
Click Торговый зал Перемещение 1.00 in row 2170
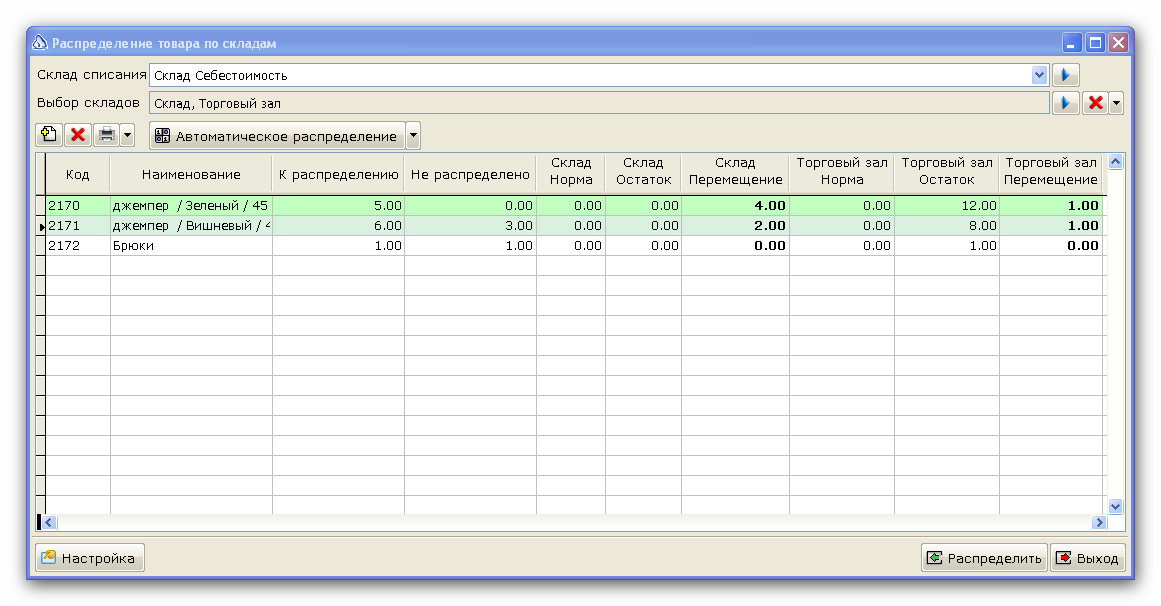click(1051, 206)
